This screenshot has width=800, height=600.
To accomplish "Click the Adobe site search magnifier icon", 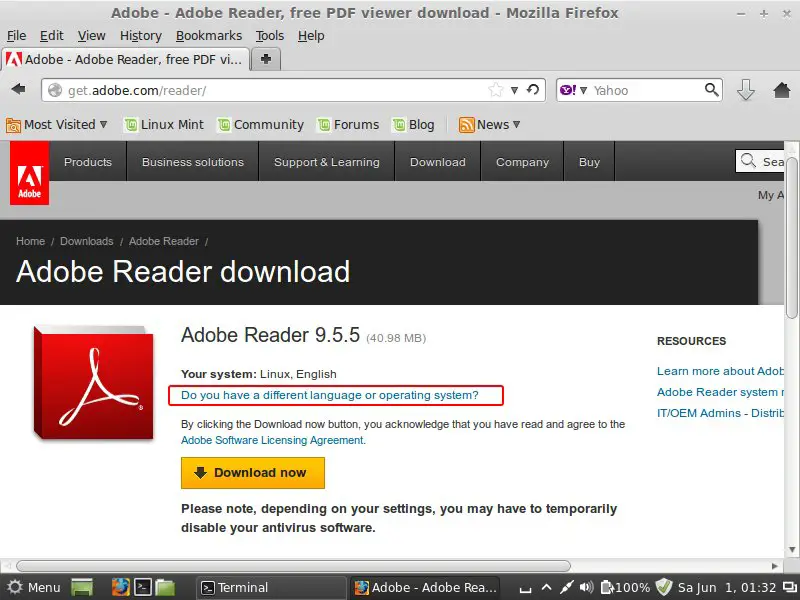I will pos(748,160).
